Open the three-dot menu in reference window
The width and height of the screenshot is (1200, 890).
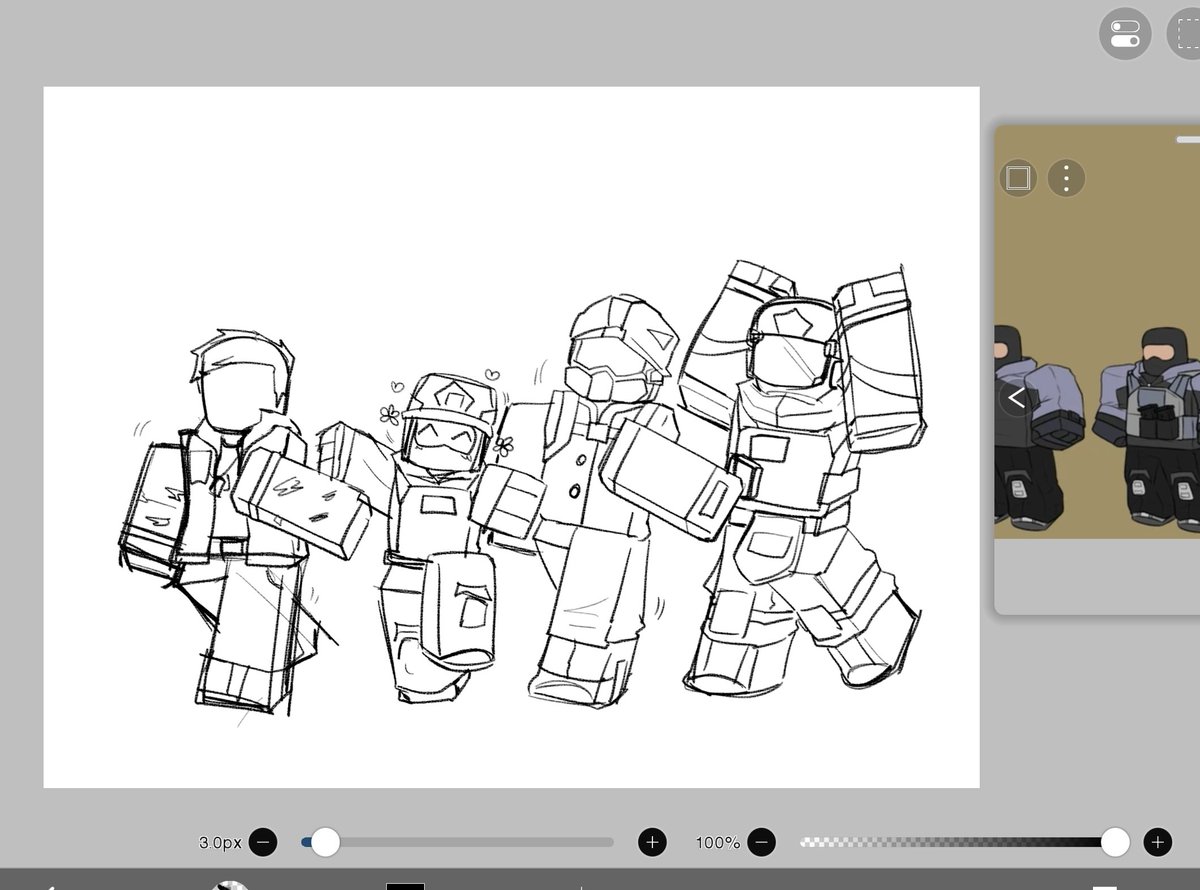[x=1067, y=178]
